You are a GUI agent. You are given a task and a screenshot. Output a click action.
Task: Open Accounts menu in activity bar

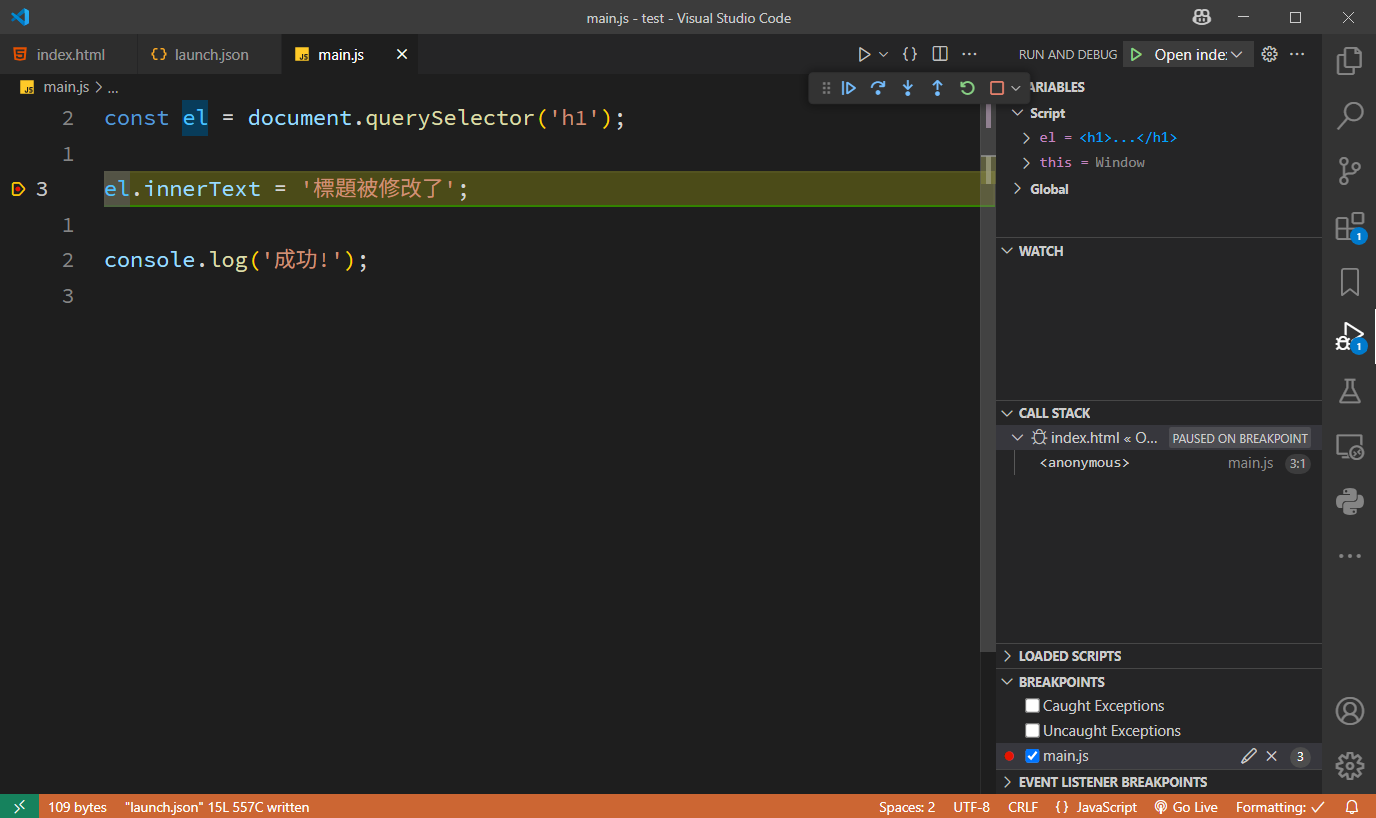(1350, 711)
